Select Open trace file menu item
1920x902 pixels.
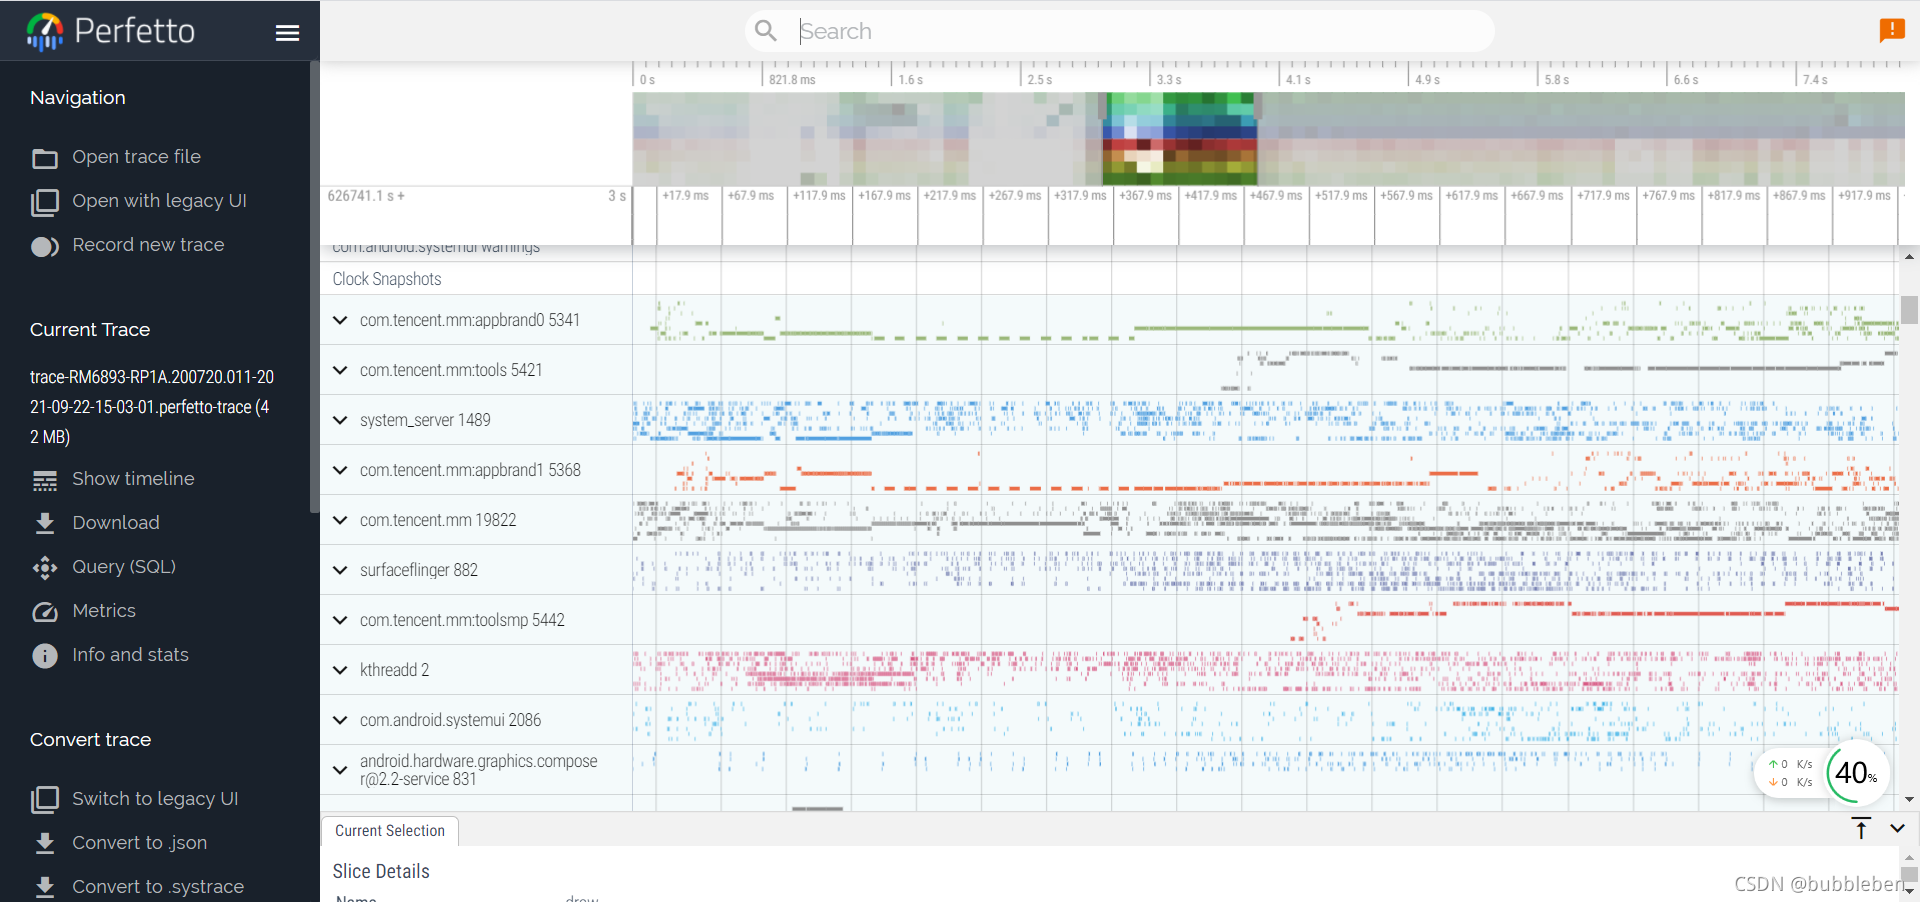click(x=137, y=157)
